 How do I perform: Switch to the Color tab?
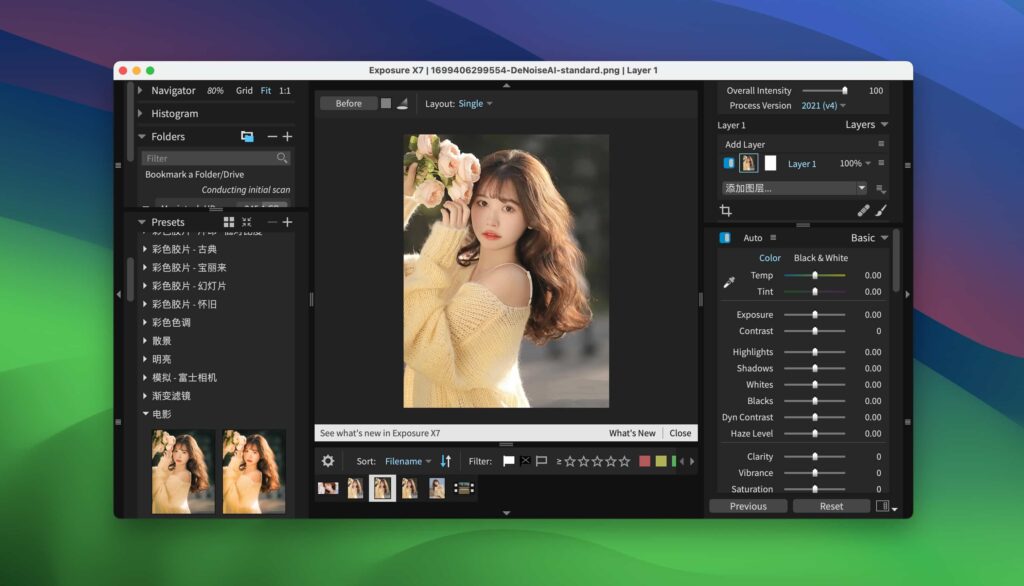769,257
